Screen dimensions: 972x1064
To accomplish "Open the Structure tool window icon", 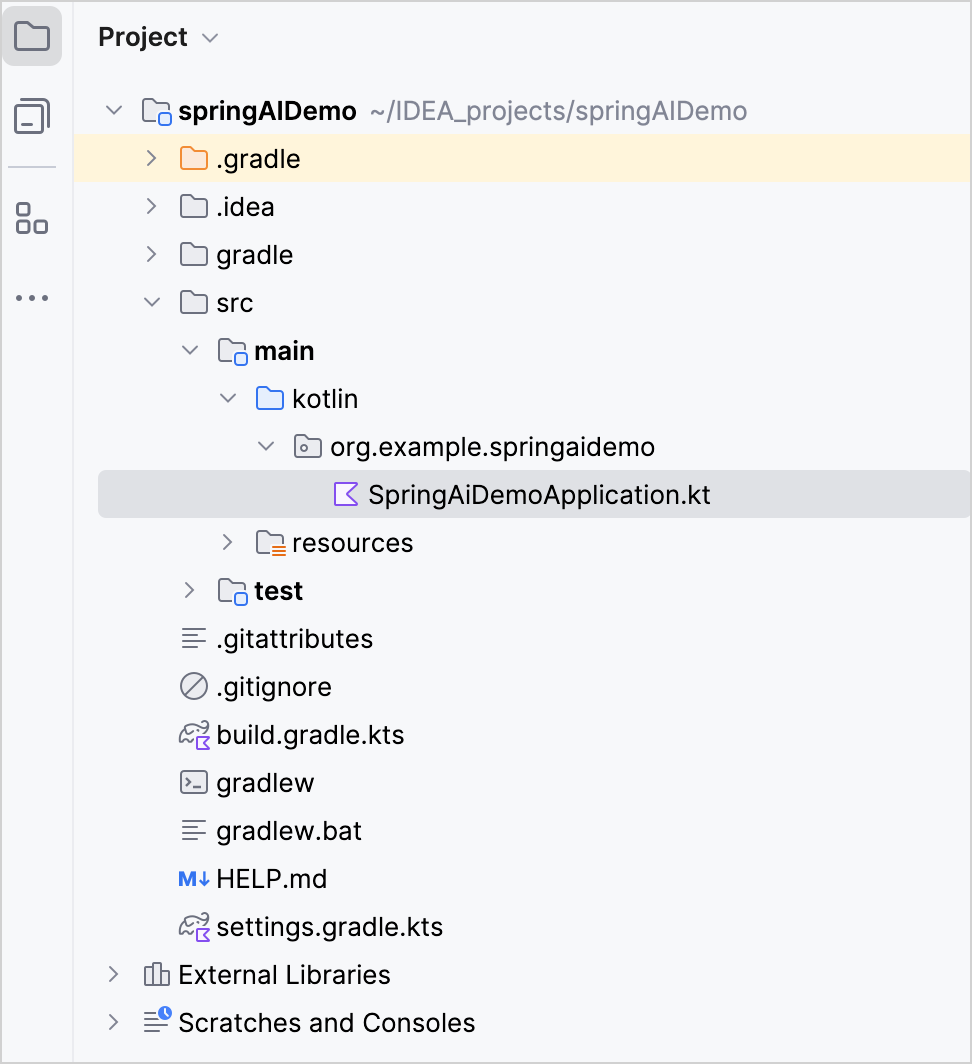I will 33,219.
